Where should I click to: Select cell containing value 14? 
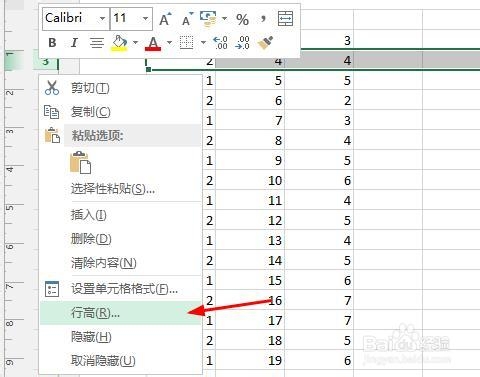tap(250, 260)
